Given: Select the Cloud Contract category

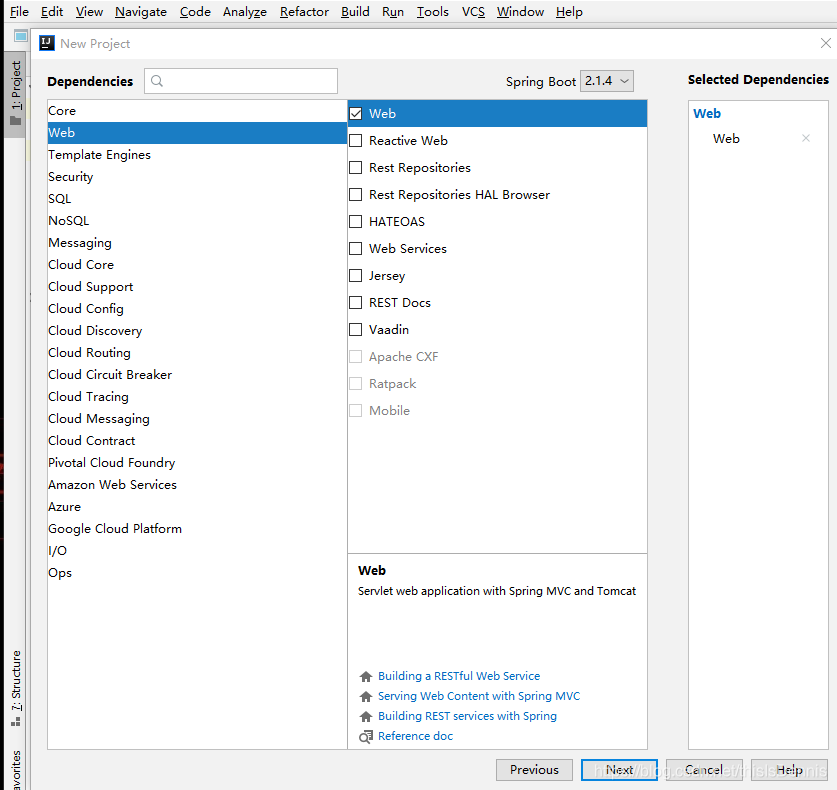Looking at the screenshot, I should coord(197,441).
